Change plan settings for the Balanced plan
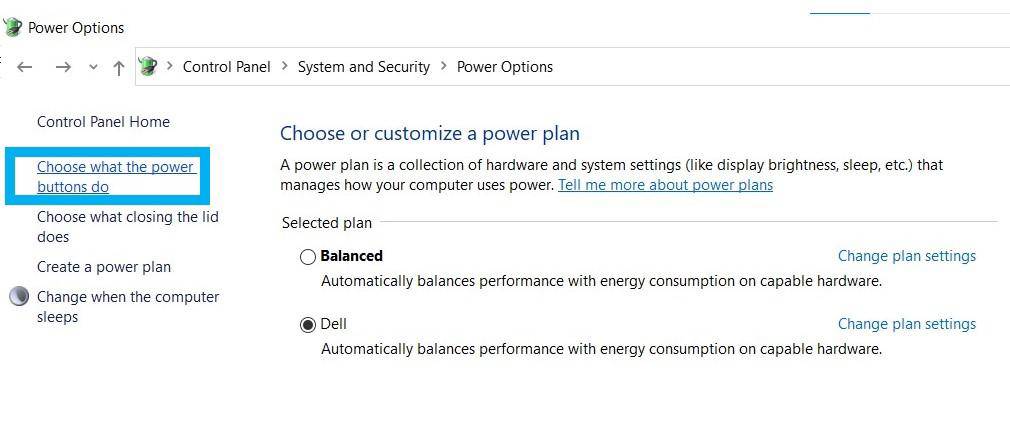The image size is (1010, 425). tap(906, 256)
